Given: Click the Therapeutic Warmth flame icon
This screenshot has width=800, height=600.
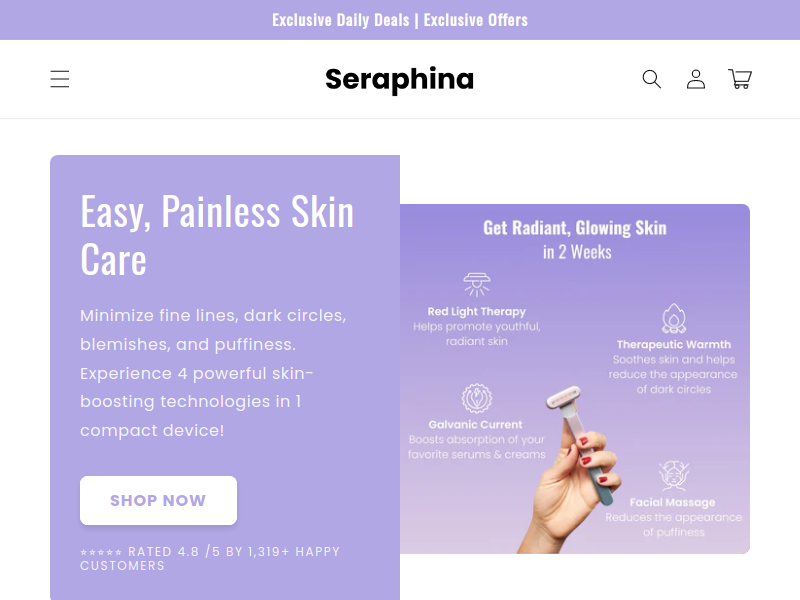Looking at the screenshot, I should pyautogui.click(x=674, y=318).
